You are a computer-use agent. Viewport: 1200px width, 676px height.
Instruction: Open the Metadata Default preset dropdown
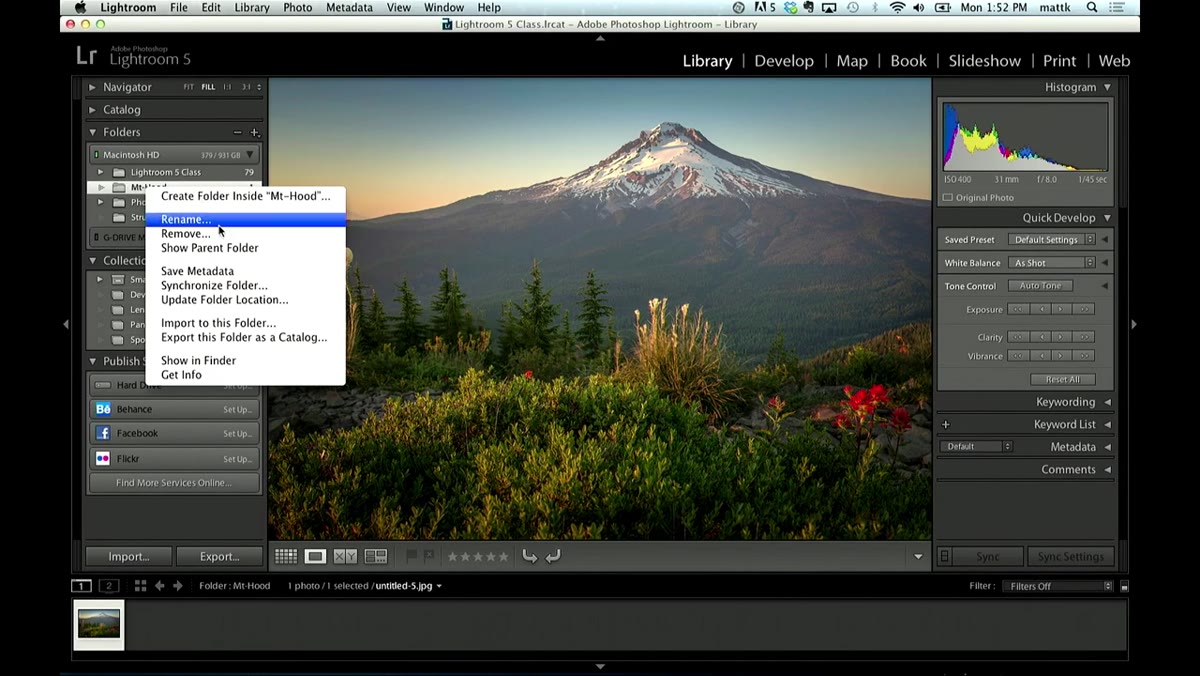pos(977,447)
